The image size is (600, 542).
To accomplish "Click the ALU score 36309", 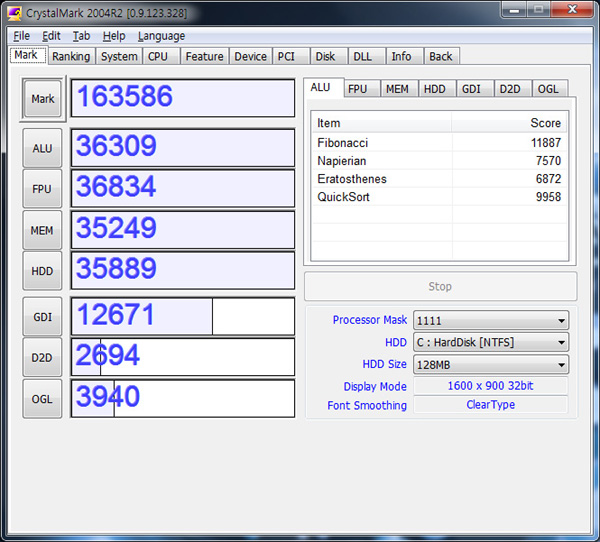I will [x=183, y=148].
